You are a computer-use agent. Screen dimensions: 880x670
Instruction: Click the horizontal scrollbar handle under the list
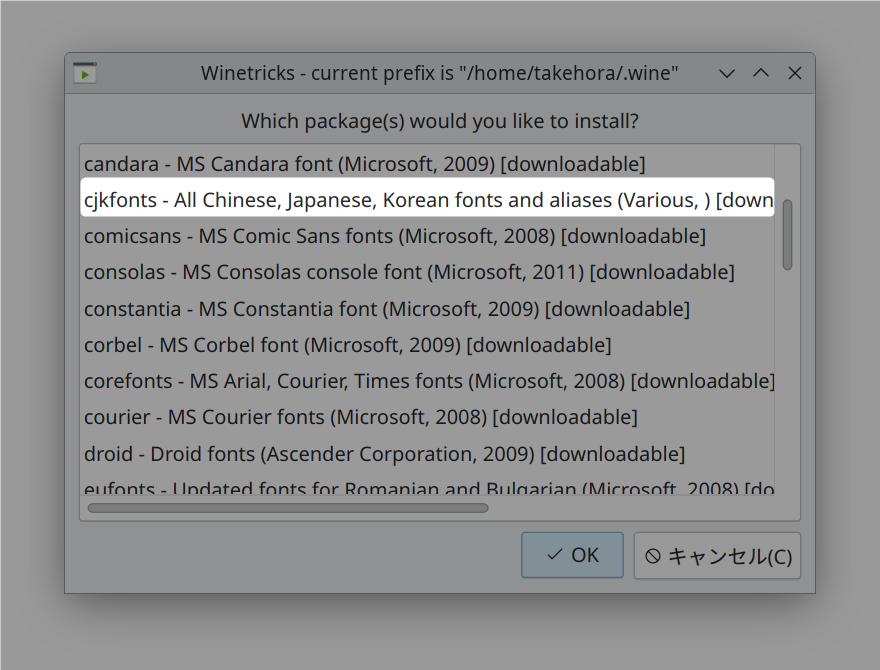[288, 508]
